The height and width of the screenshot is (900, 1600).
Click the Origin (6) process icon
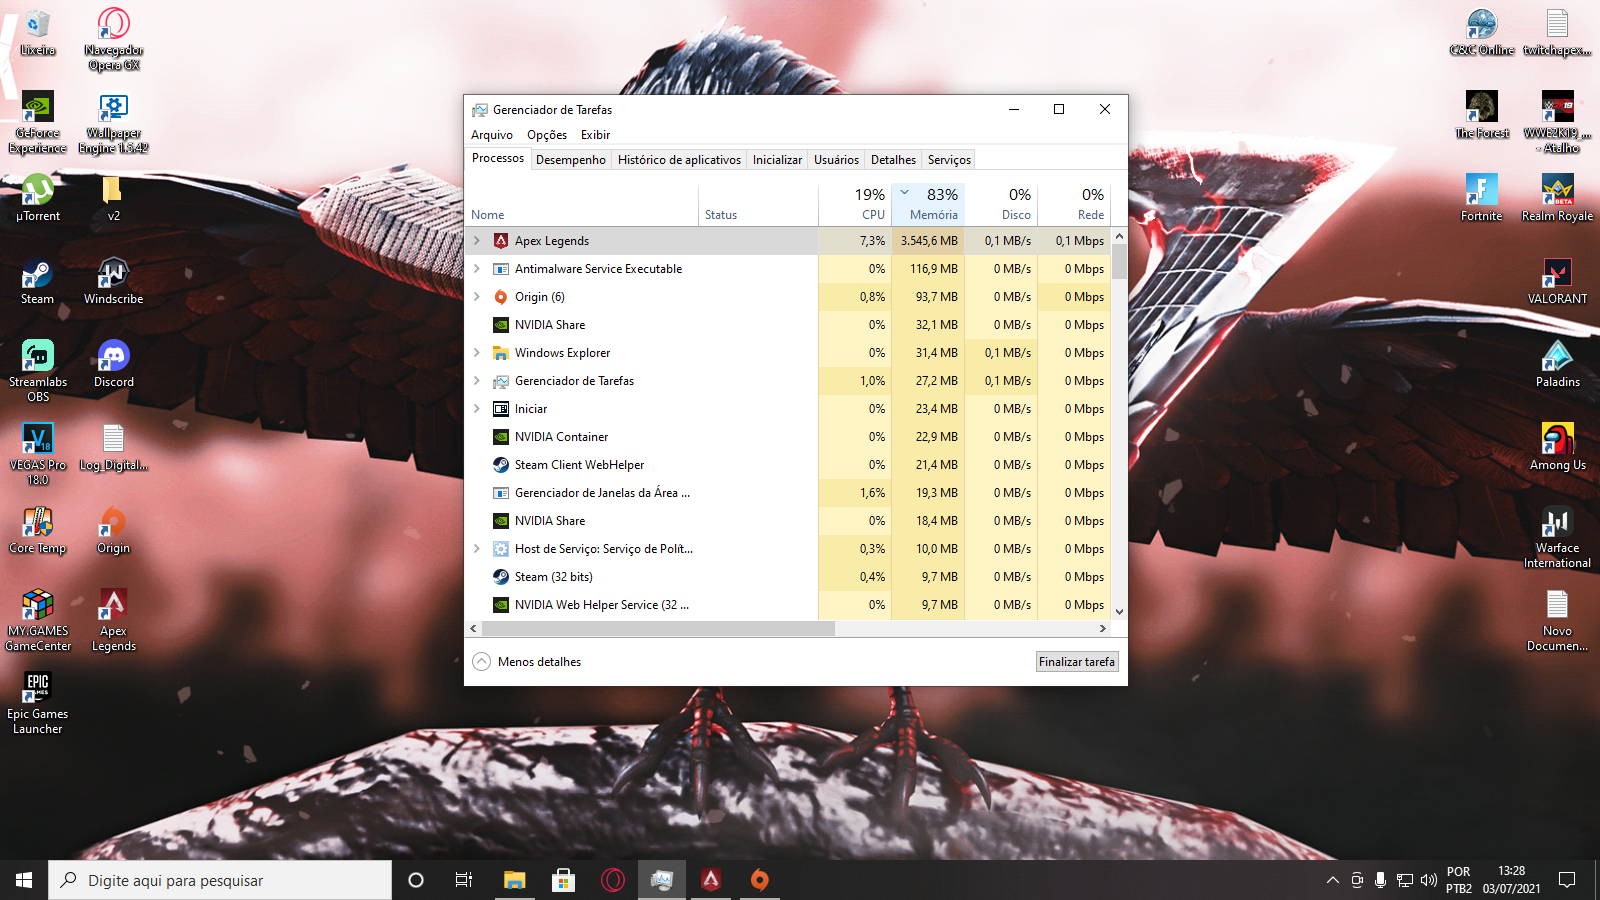(x=501, y=297)
